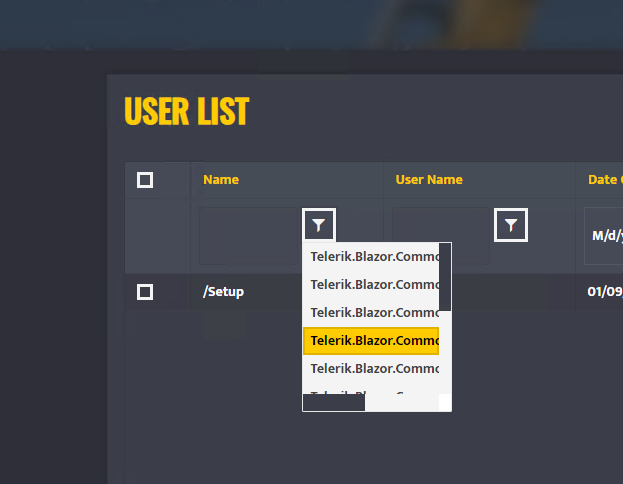Click the horizontal scrollbar in the filter dropdown
Screen dimensions: 623x484
point(334,403)
